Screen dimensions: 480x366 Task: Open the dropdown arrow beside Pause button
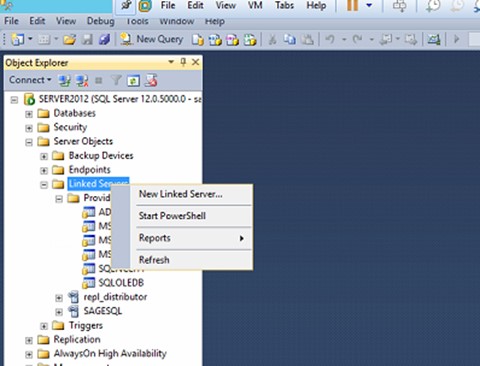(x=369, y=5)
